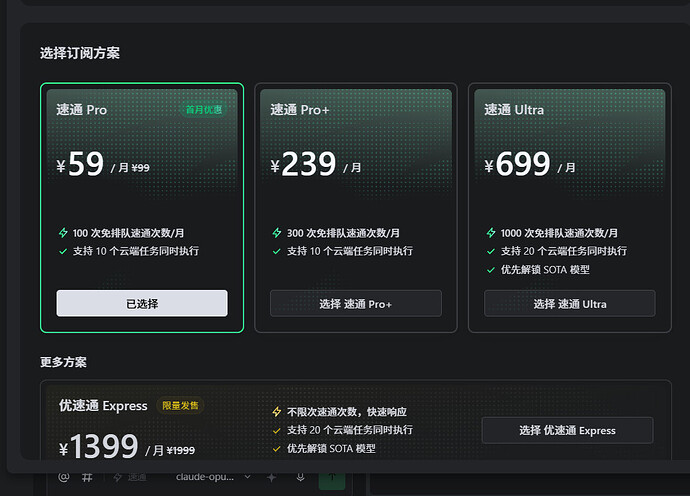The height and width of the screenshot is (496, 690).
Task: Click checkmark beside 支持 10 个云端任务 in 速通 Pro card
Action: point(63,251)
